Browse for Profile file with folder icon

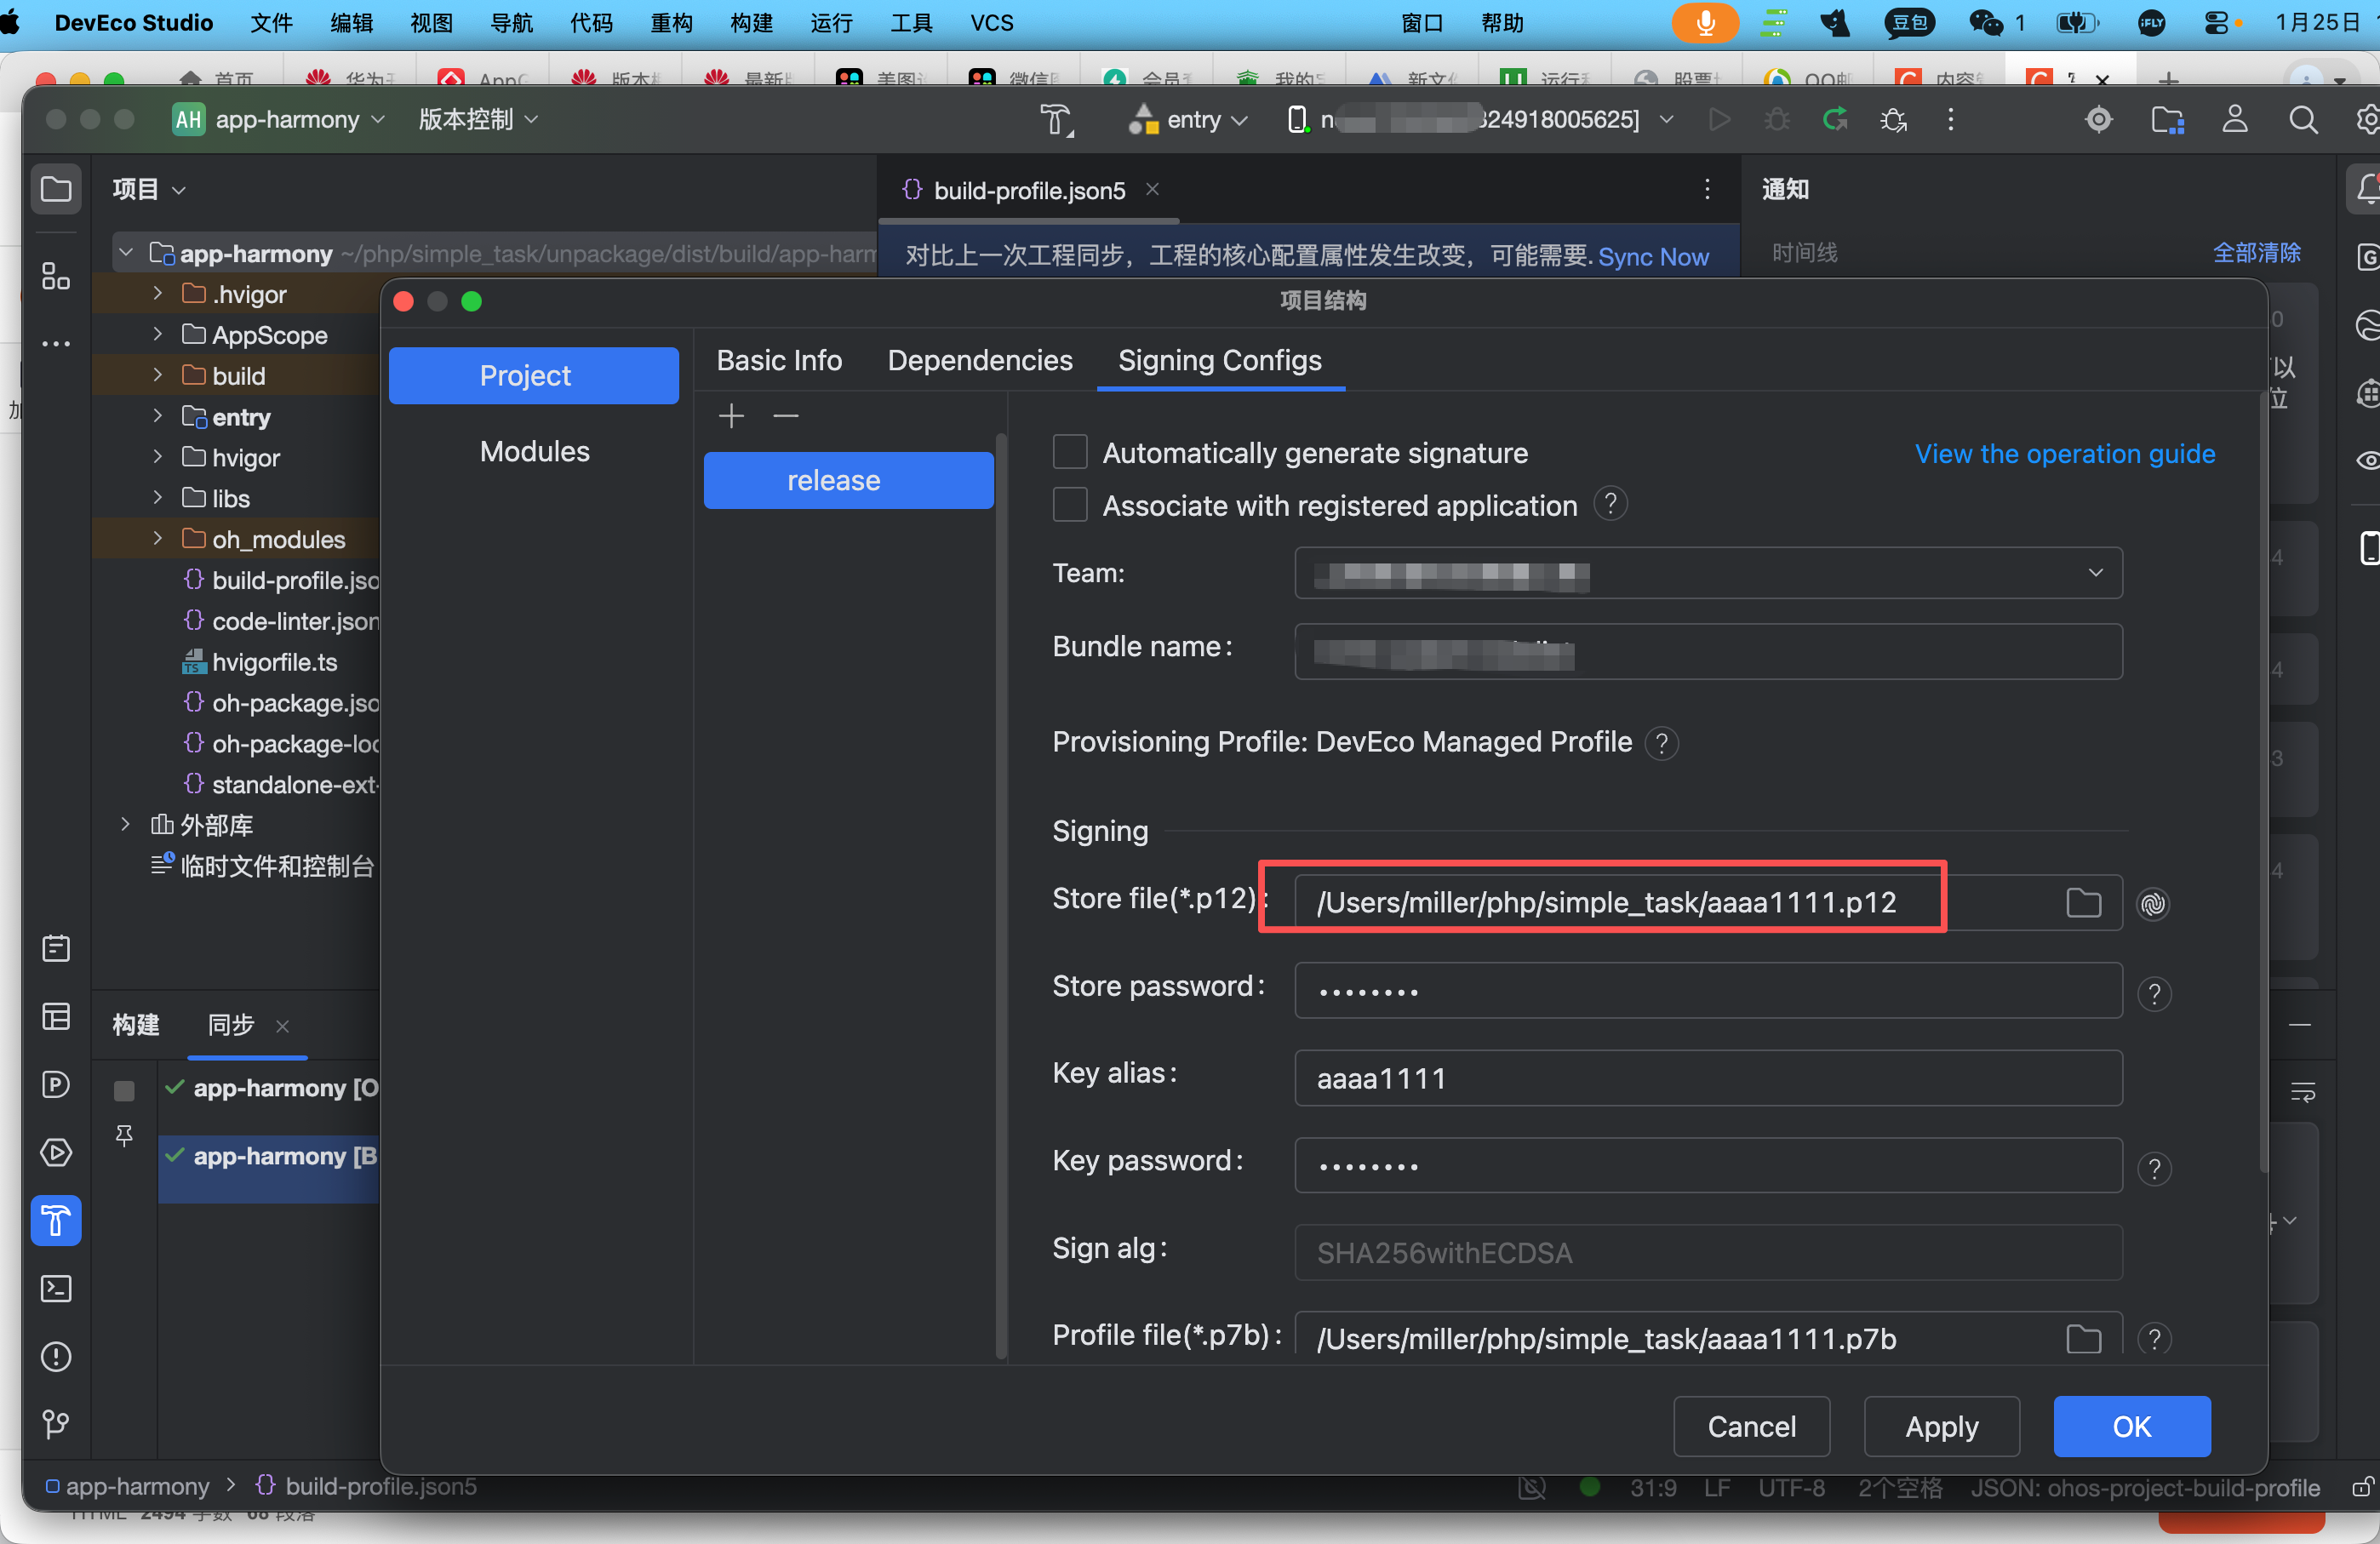2083,1338
